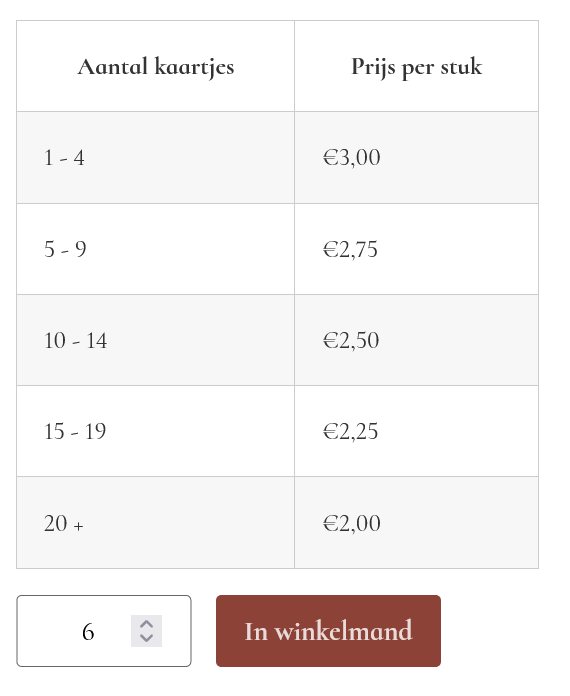
Task: Click the €2,50 price cell
Action: click(x=416, y=340)
